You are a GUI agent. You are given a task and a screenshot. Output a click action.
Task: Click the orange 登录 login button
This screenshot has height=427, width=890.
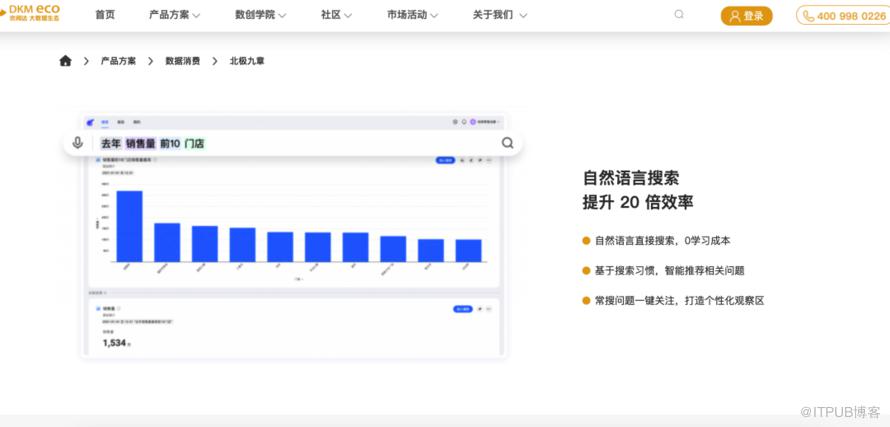coord(746,16)
